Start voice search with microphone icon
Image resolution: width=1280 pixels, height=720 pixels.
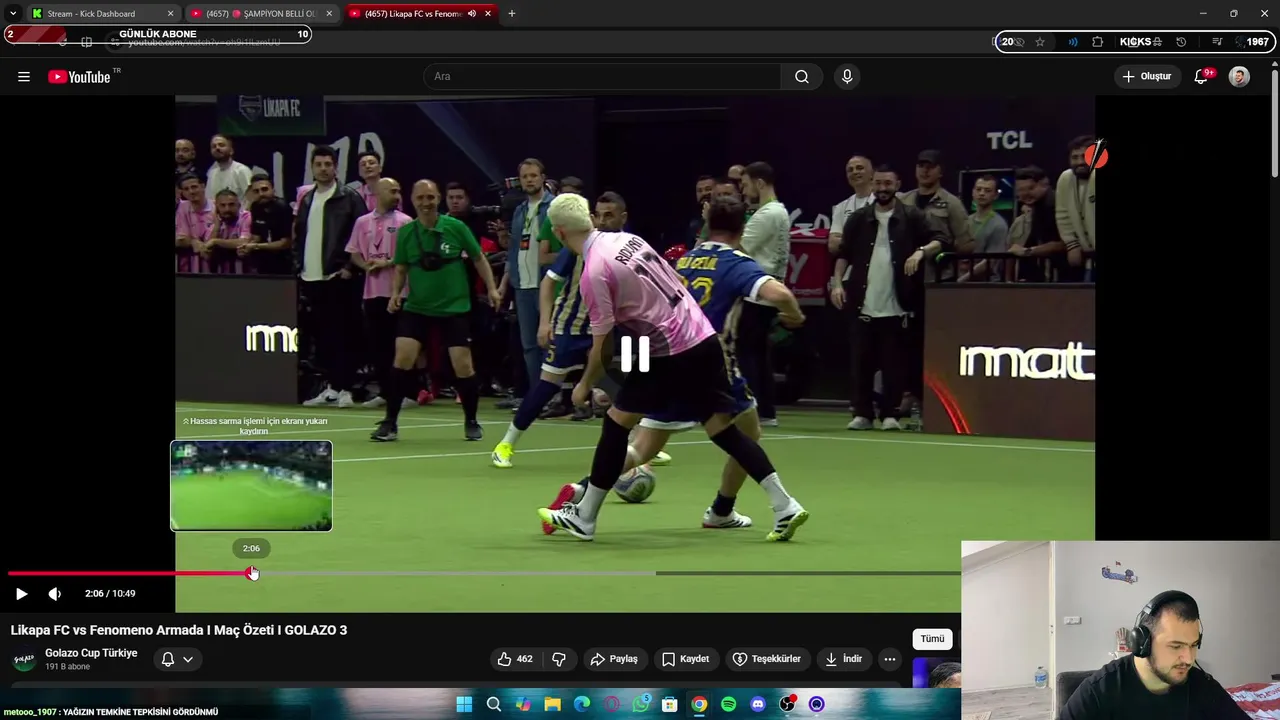(x=847, y=76)
